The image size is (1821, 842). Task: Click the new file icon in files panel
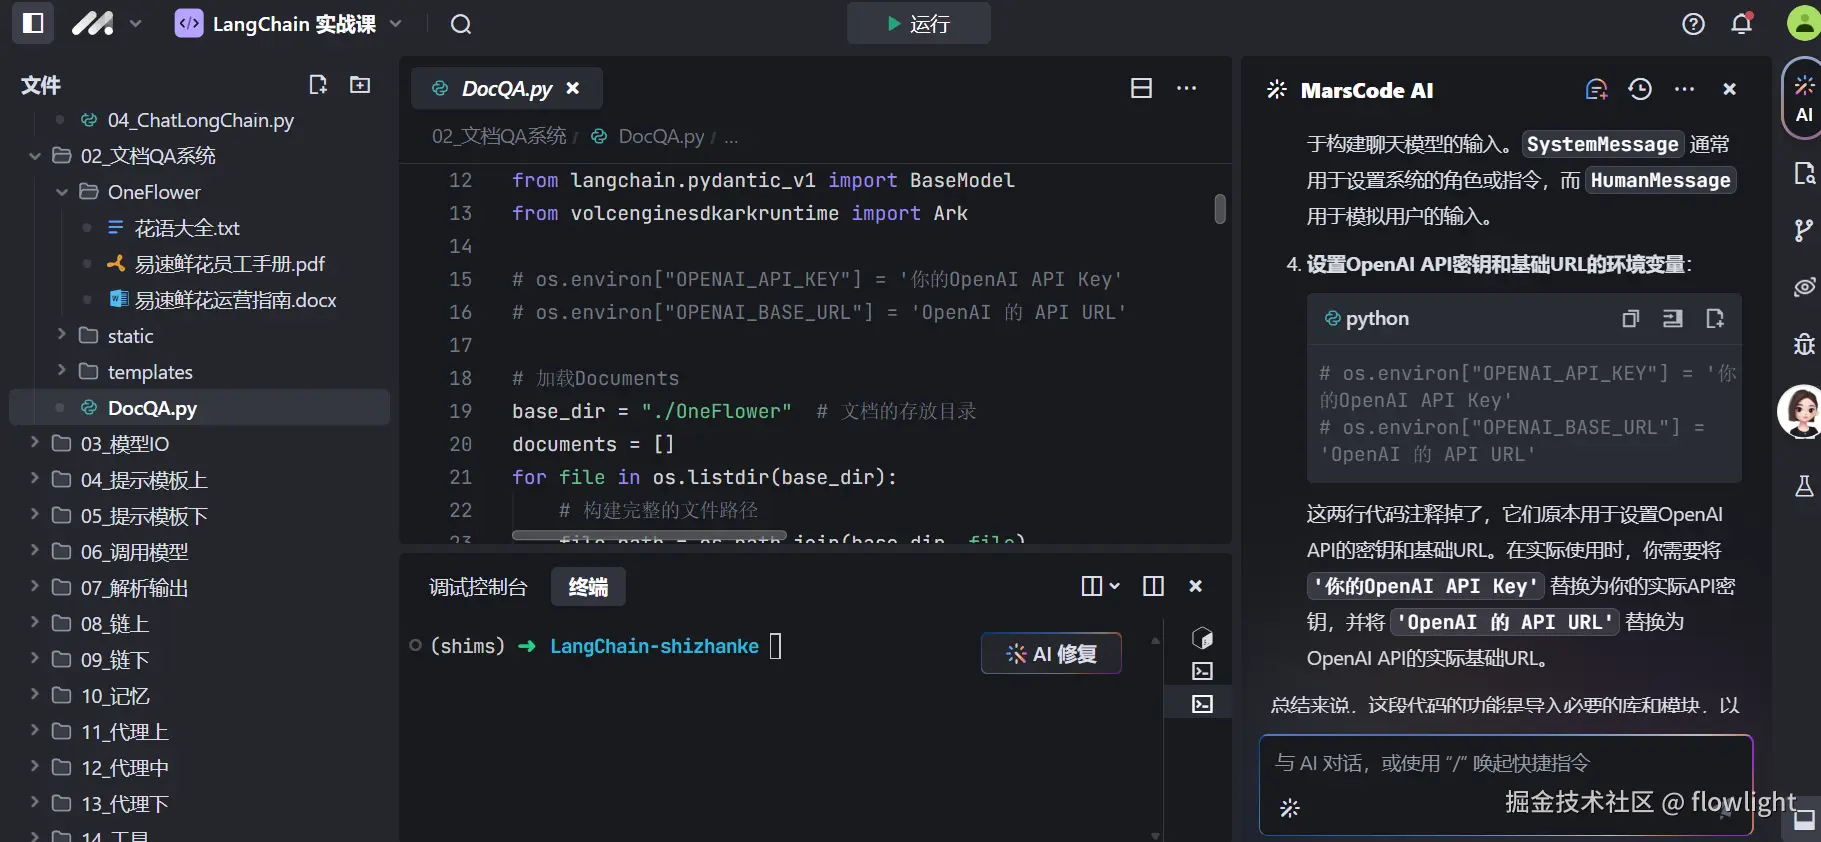coord(318,85)
